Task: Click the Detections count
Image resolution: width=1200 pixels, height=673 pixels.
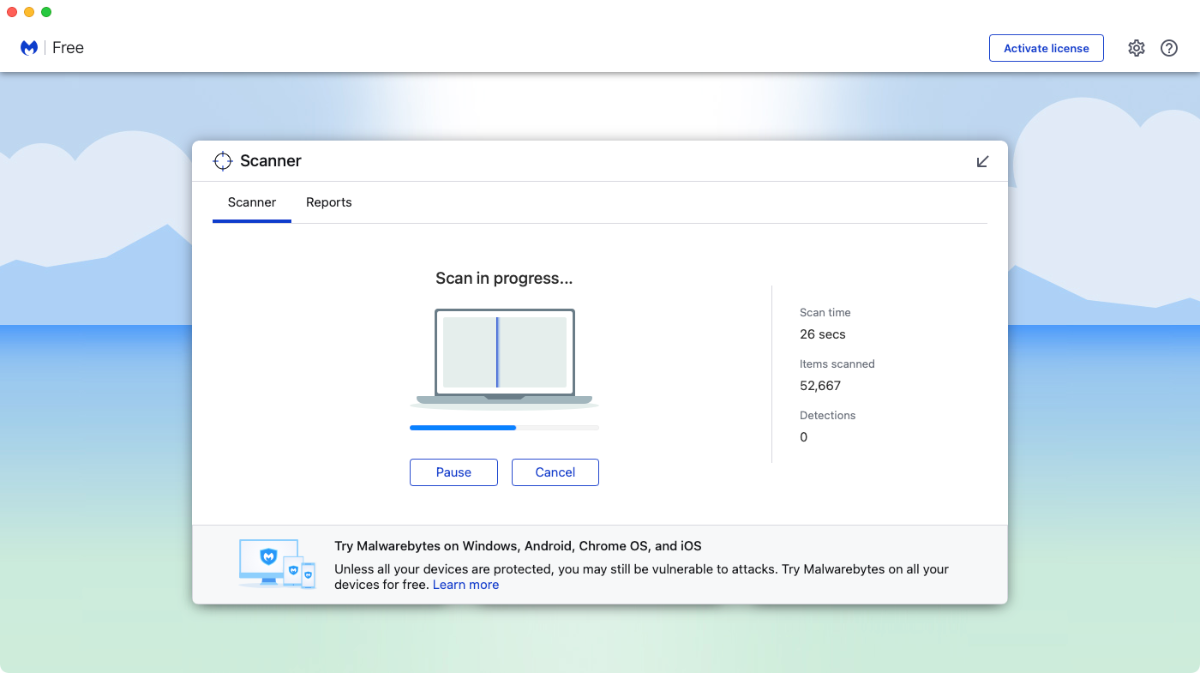Action: [x=803, y=437]
